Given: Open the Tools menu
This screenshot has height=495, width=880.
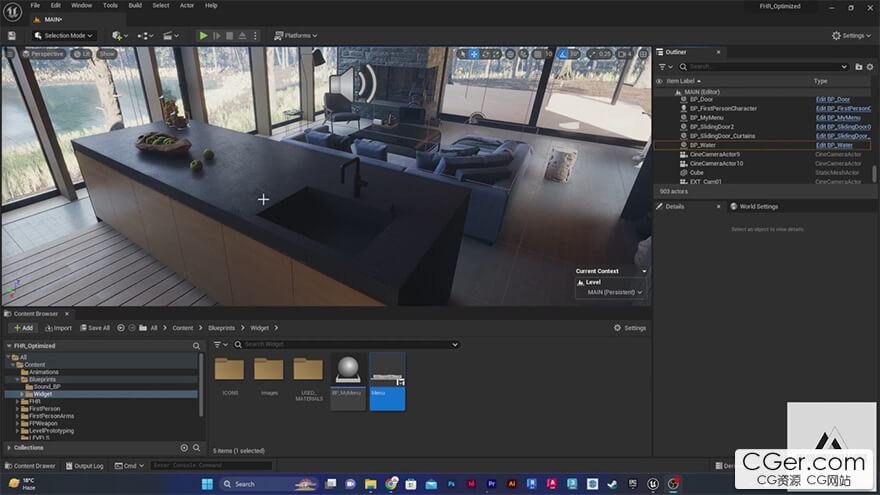Looking at the screenshot, I should click(110, 5).
